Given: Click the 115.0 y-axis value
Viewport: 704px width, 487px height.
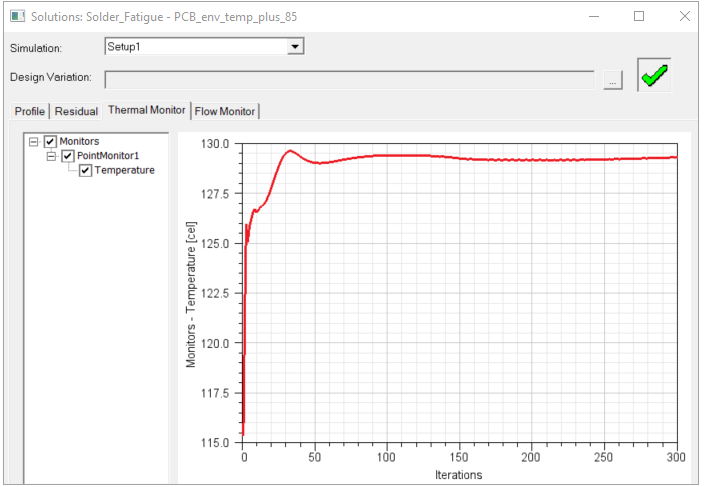Looking at the screenshot, I should coord(215,443).
